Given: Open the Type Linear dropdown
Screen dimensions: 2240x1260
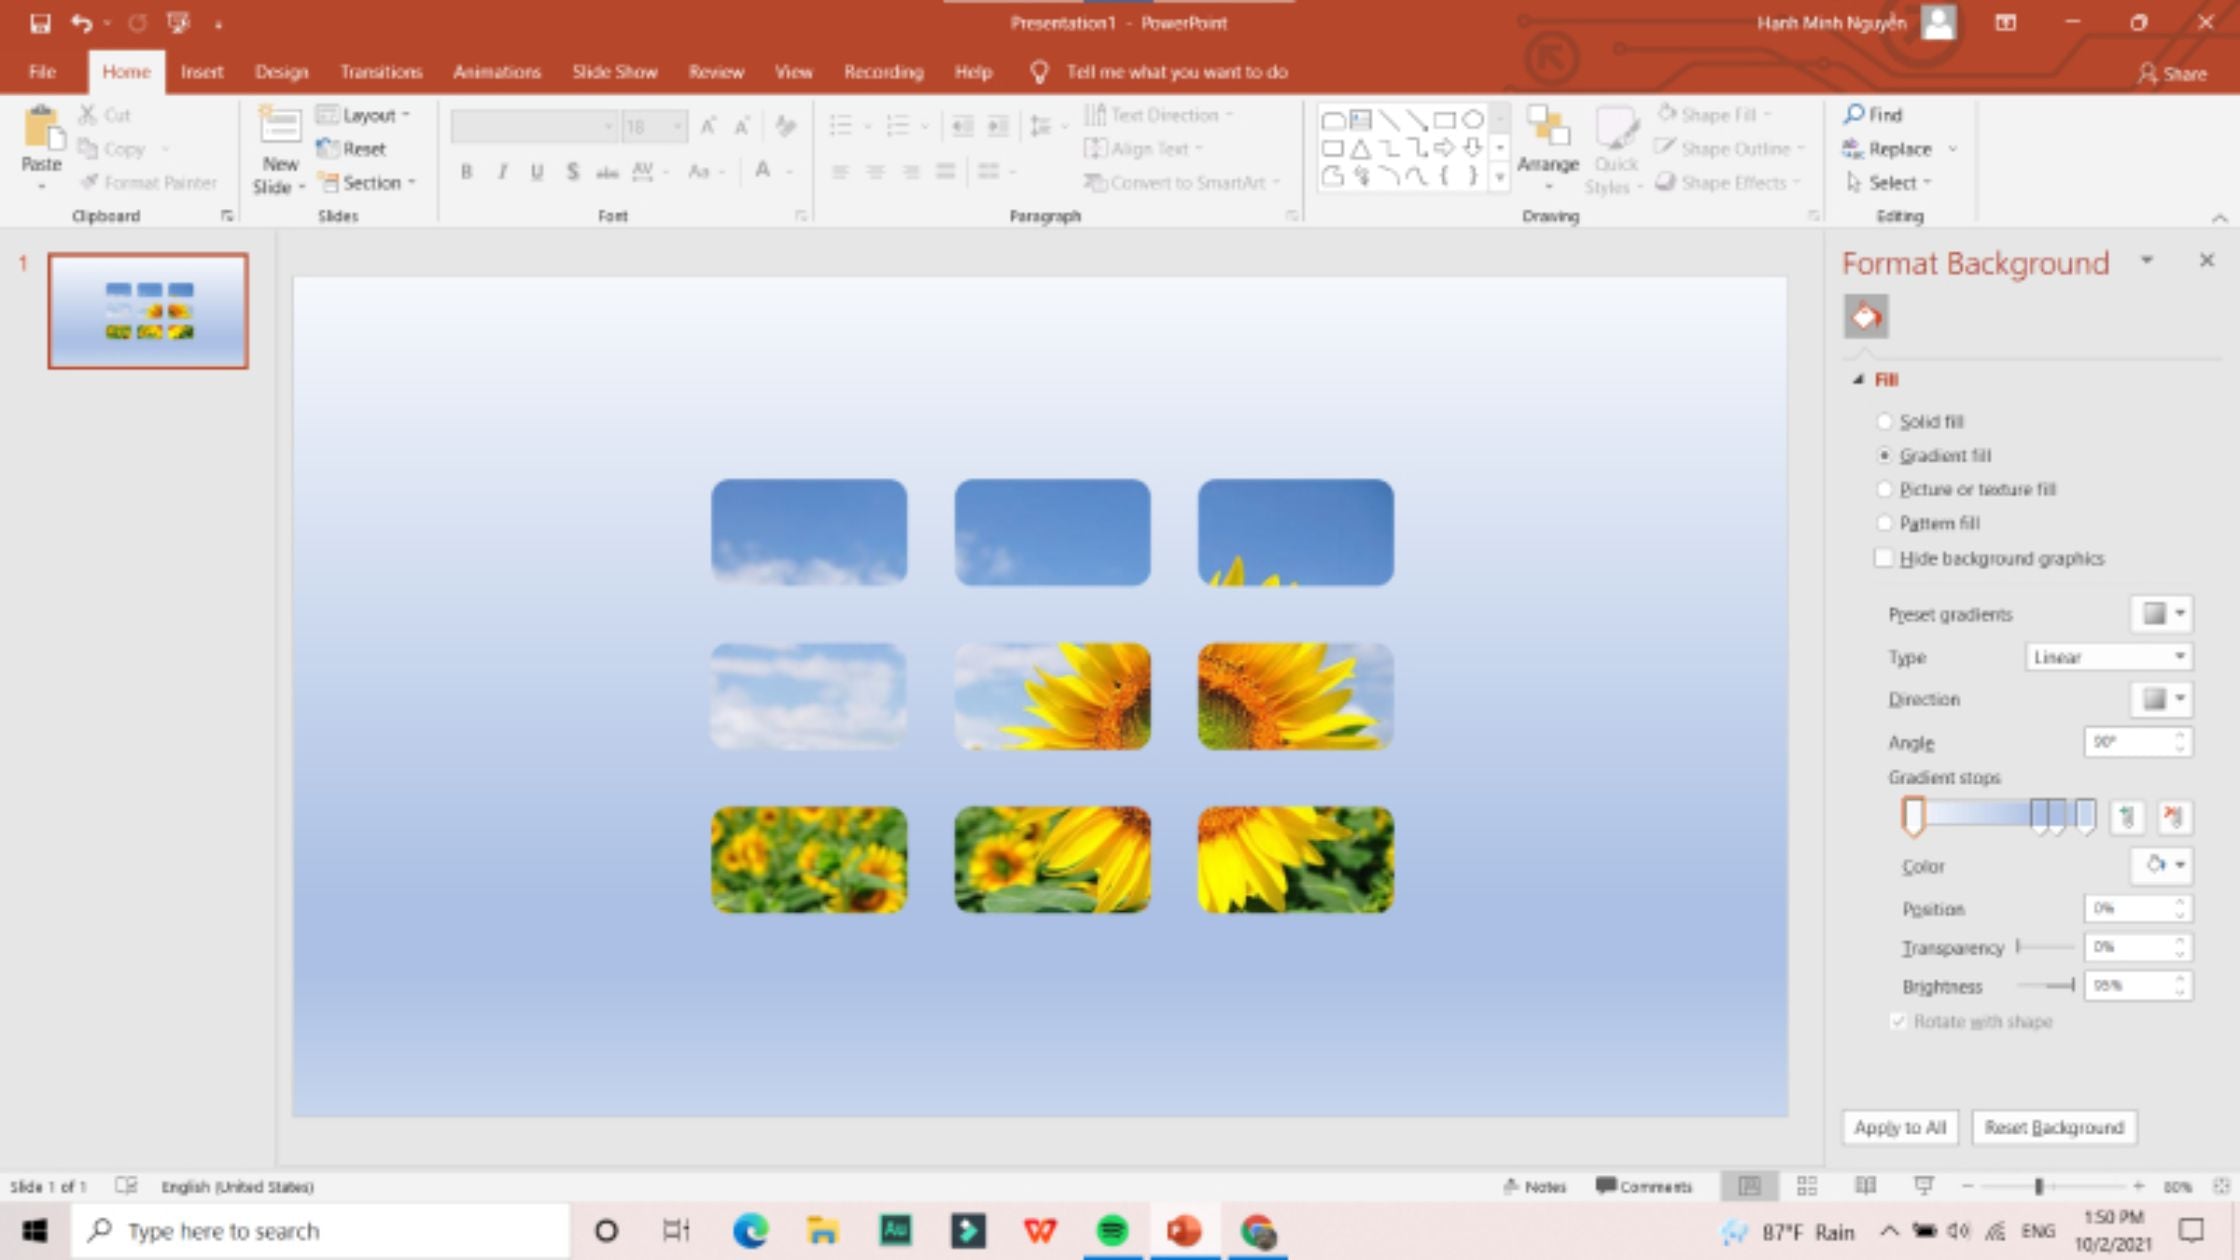Looking at the screenshot, I should tap(2108, 657).
